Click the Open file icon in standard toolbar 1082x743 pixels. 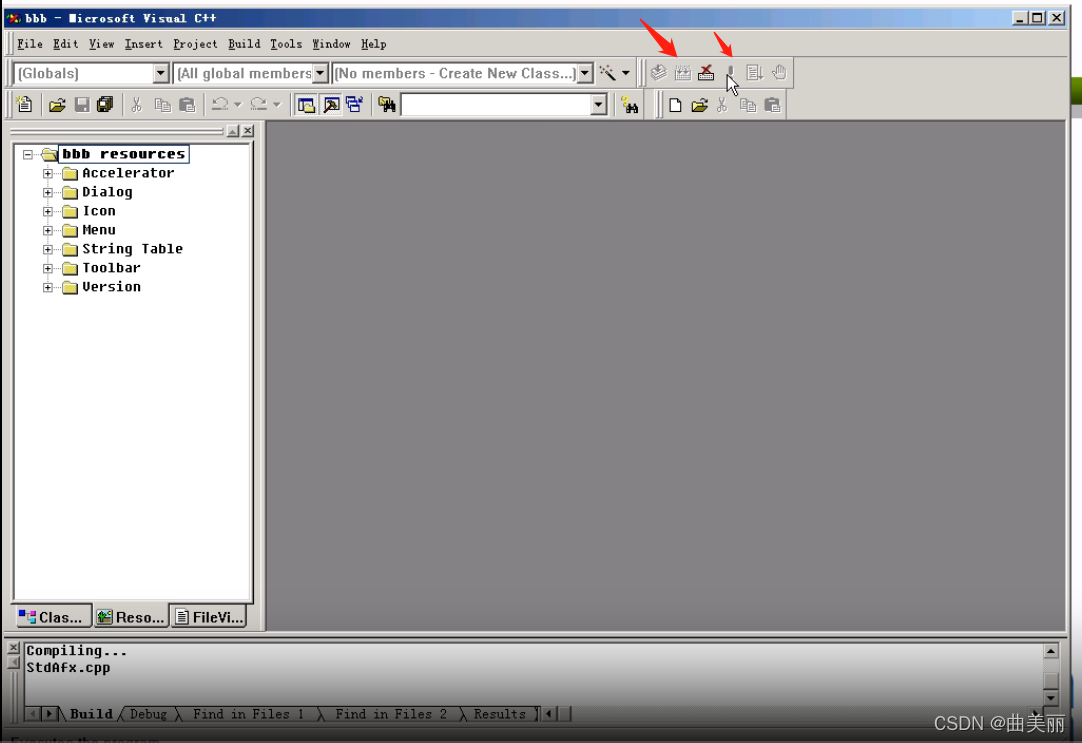coord(57,105)
